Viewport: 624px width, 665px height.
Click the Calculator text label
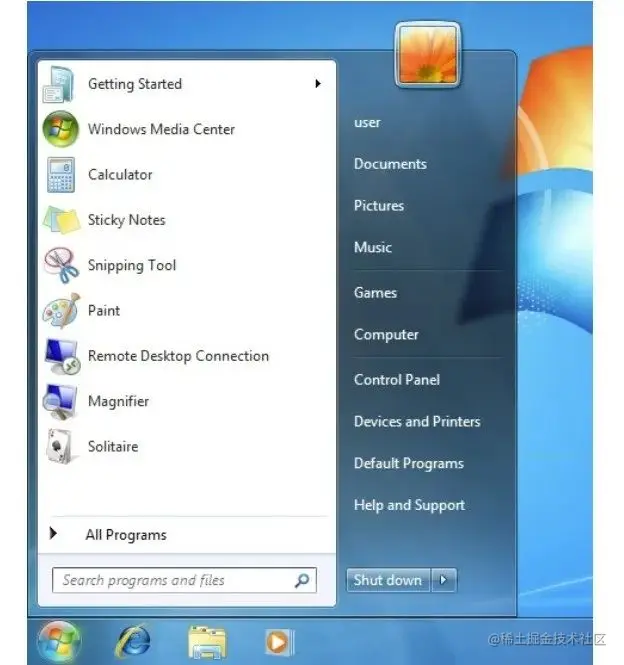click(x=120, y=174)
